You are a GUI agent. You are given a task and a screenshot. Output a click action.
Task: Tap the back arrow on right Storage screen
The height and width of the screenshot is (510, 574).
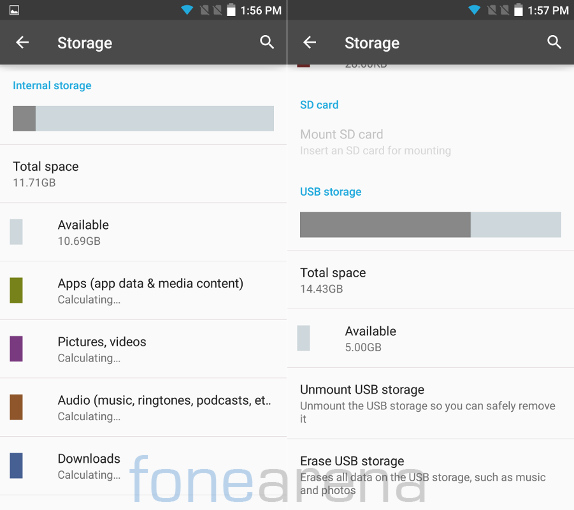[310, 42]
